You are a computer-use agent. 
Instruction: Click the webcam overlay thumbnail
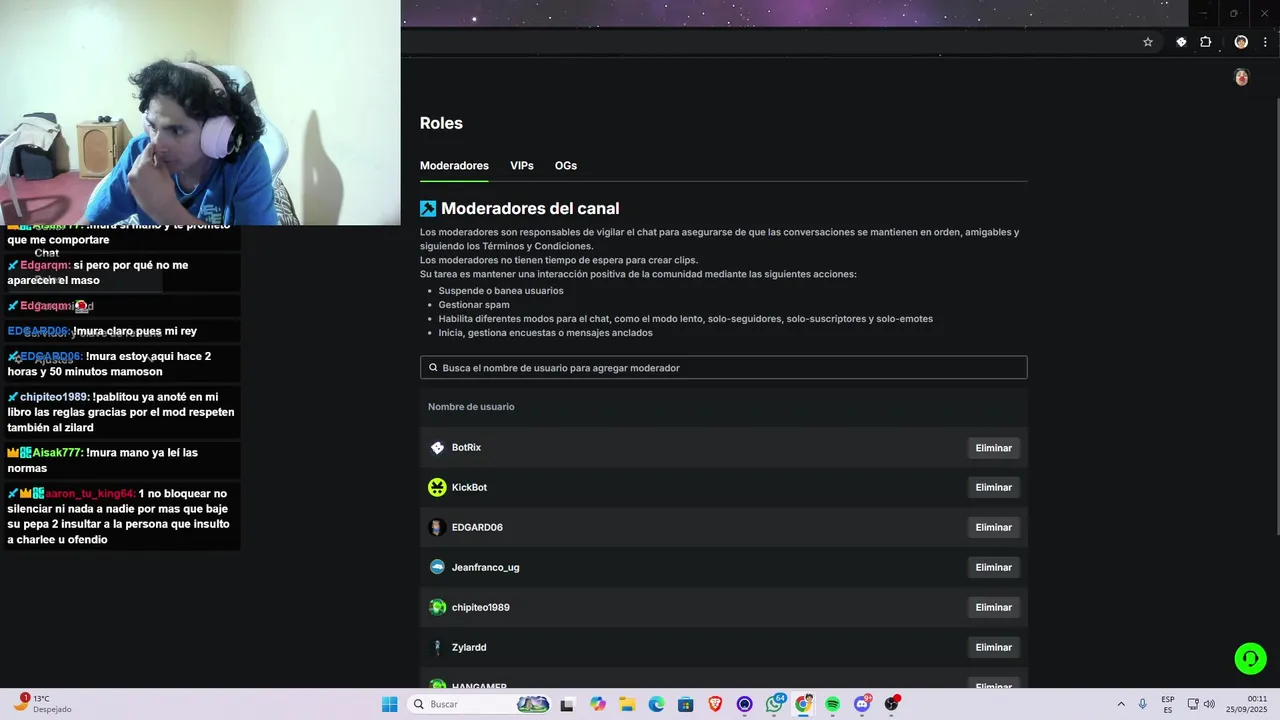click(x=200, y=112)
